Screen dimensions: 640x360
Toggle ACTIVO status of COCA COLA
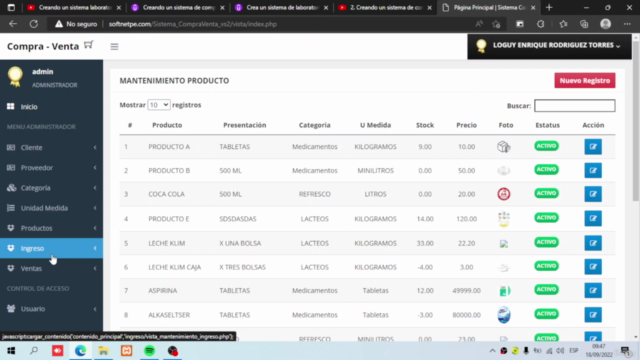pos(546,193)
